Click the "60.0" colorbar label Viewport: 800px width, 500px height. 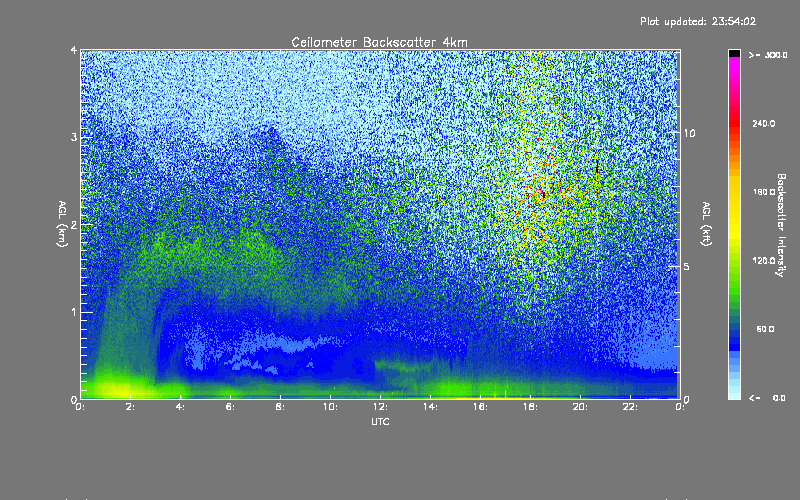coord(765,329)
